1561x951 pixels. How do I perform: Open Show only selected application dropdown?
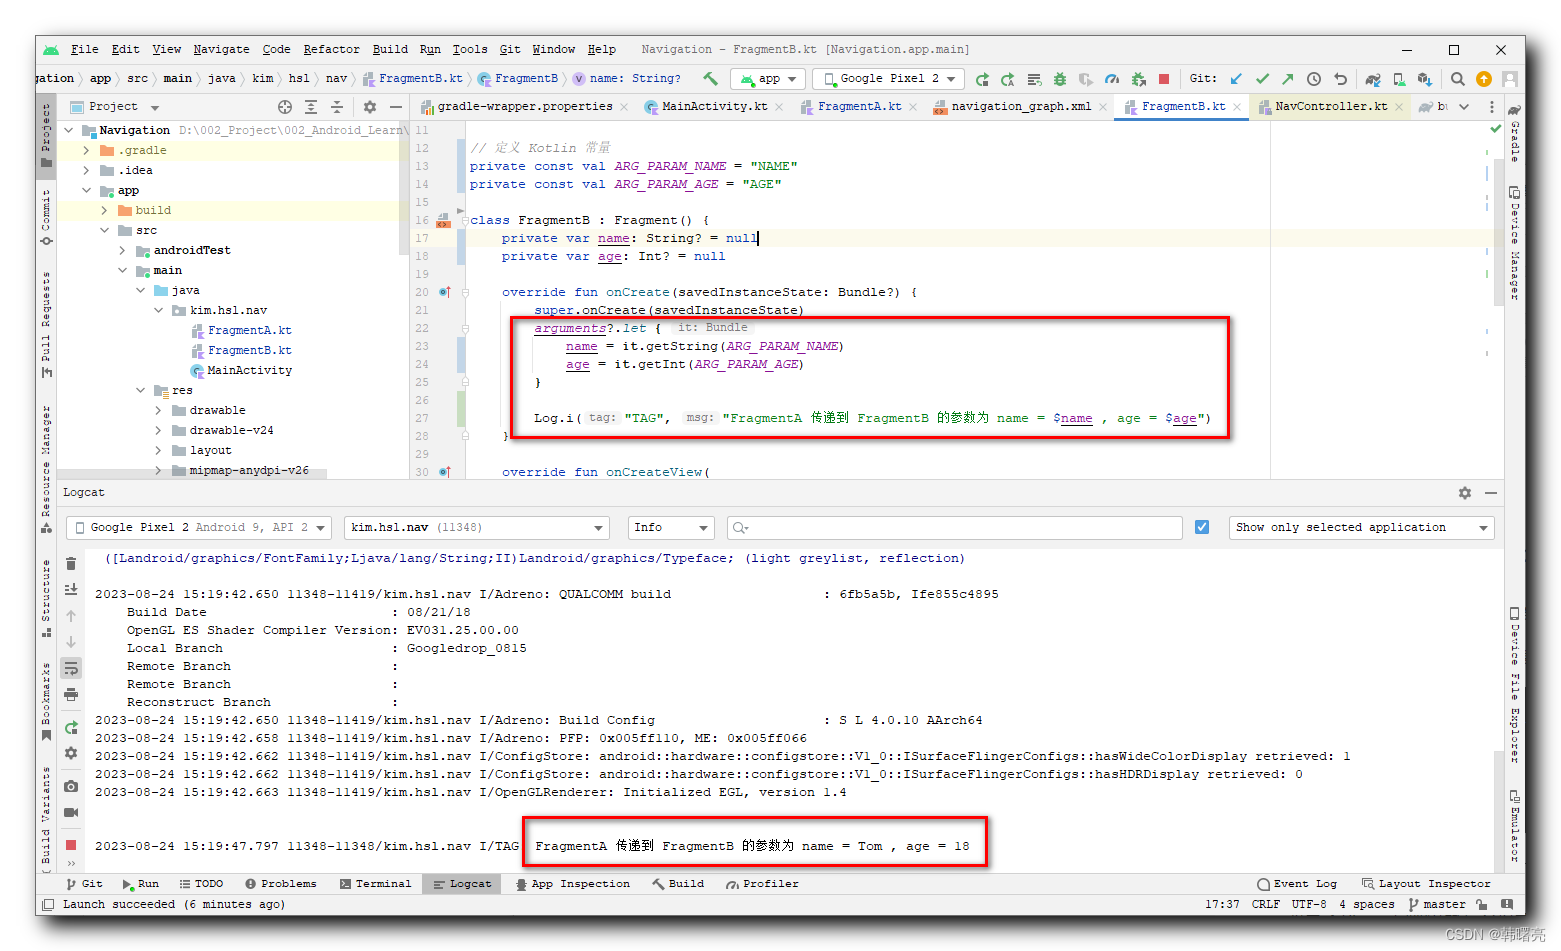click(1361, 527)
